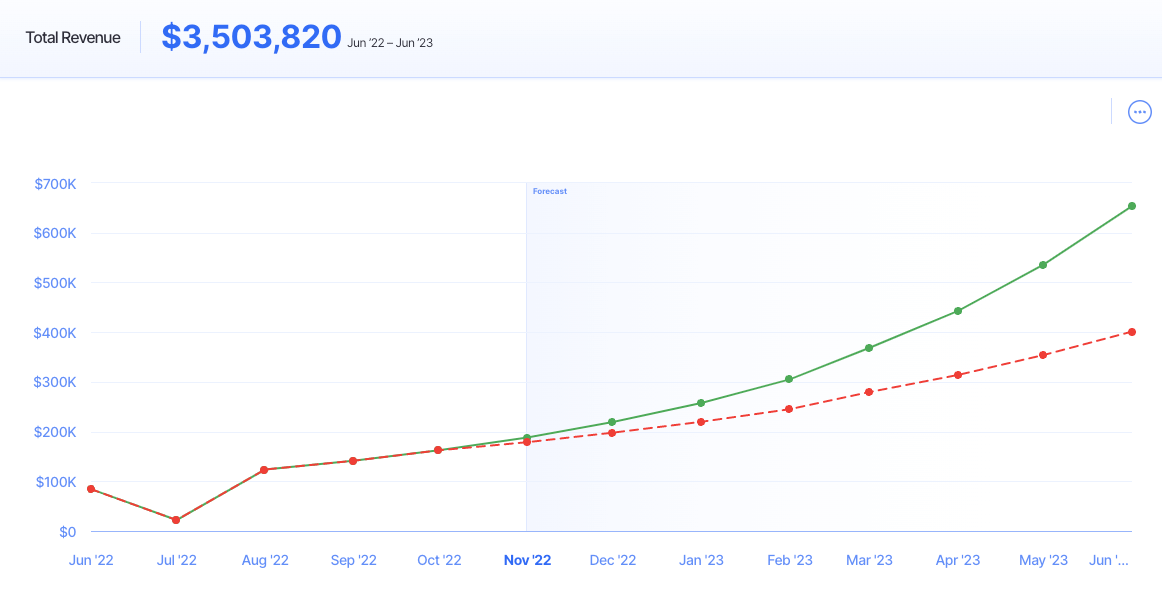Click the $700K y-axis label
Image resolution: width=1162 pixels, height=596 pixels.
[x=55, y=184]
